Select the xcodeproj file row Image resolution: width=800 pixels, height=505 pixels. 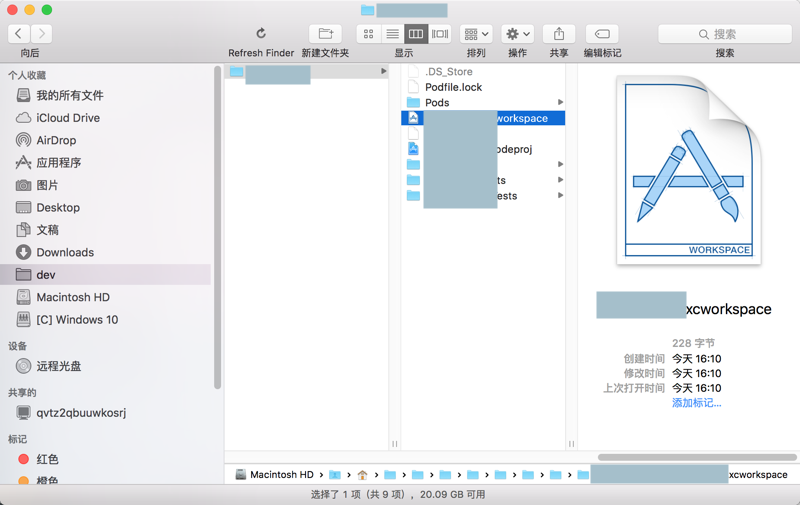483,149
